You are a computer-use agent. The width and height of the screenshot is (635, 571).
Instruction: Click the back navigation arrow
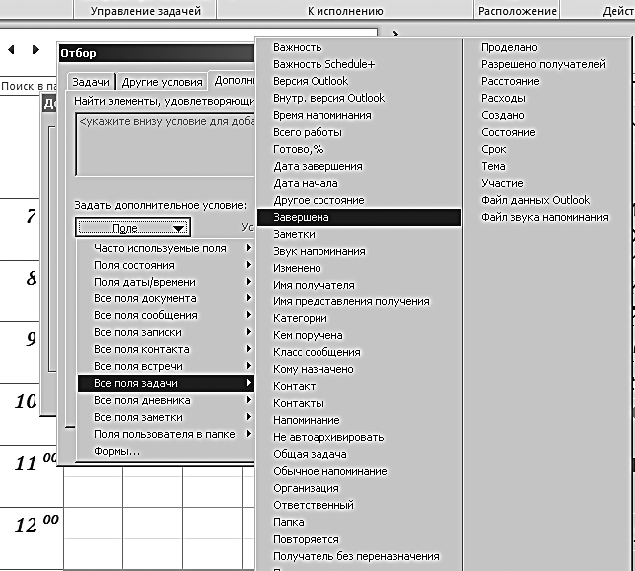[x=11, y=49]
